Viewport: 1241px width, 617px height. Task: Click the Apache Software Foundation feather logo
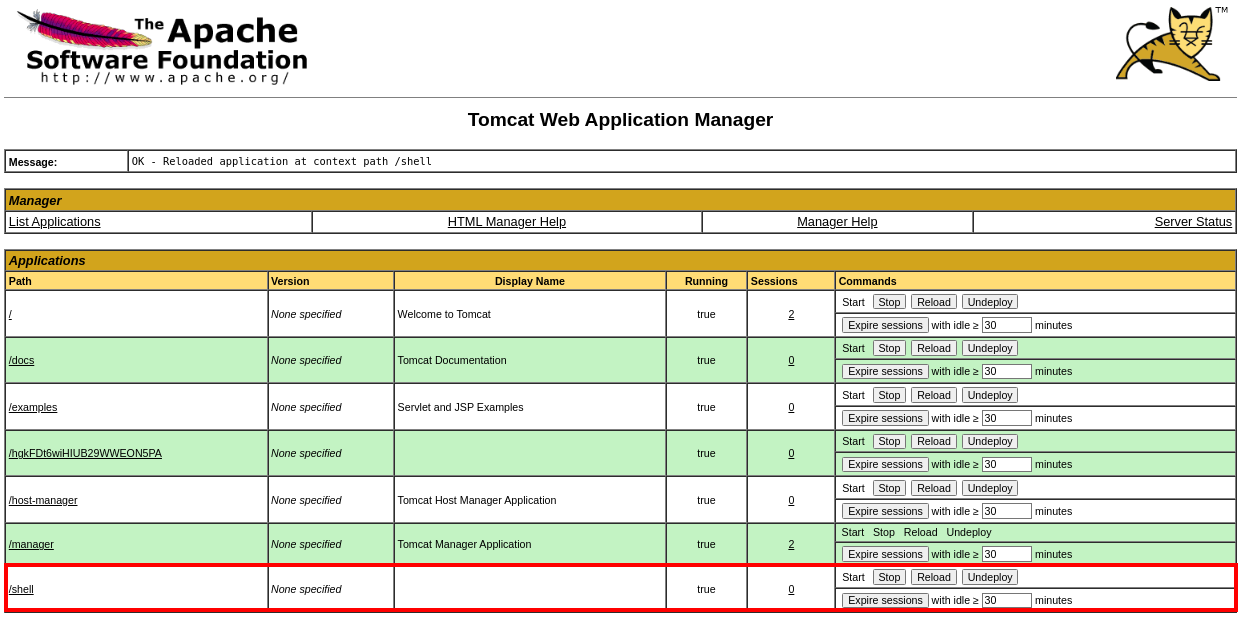(x=162, y=46)
